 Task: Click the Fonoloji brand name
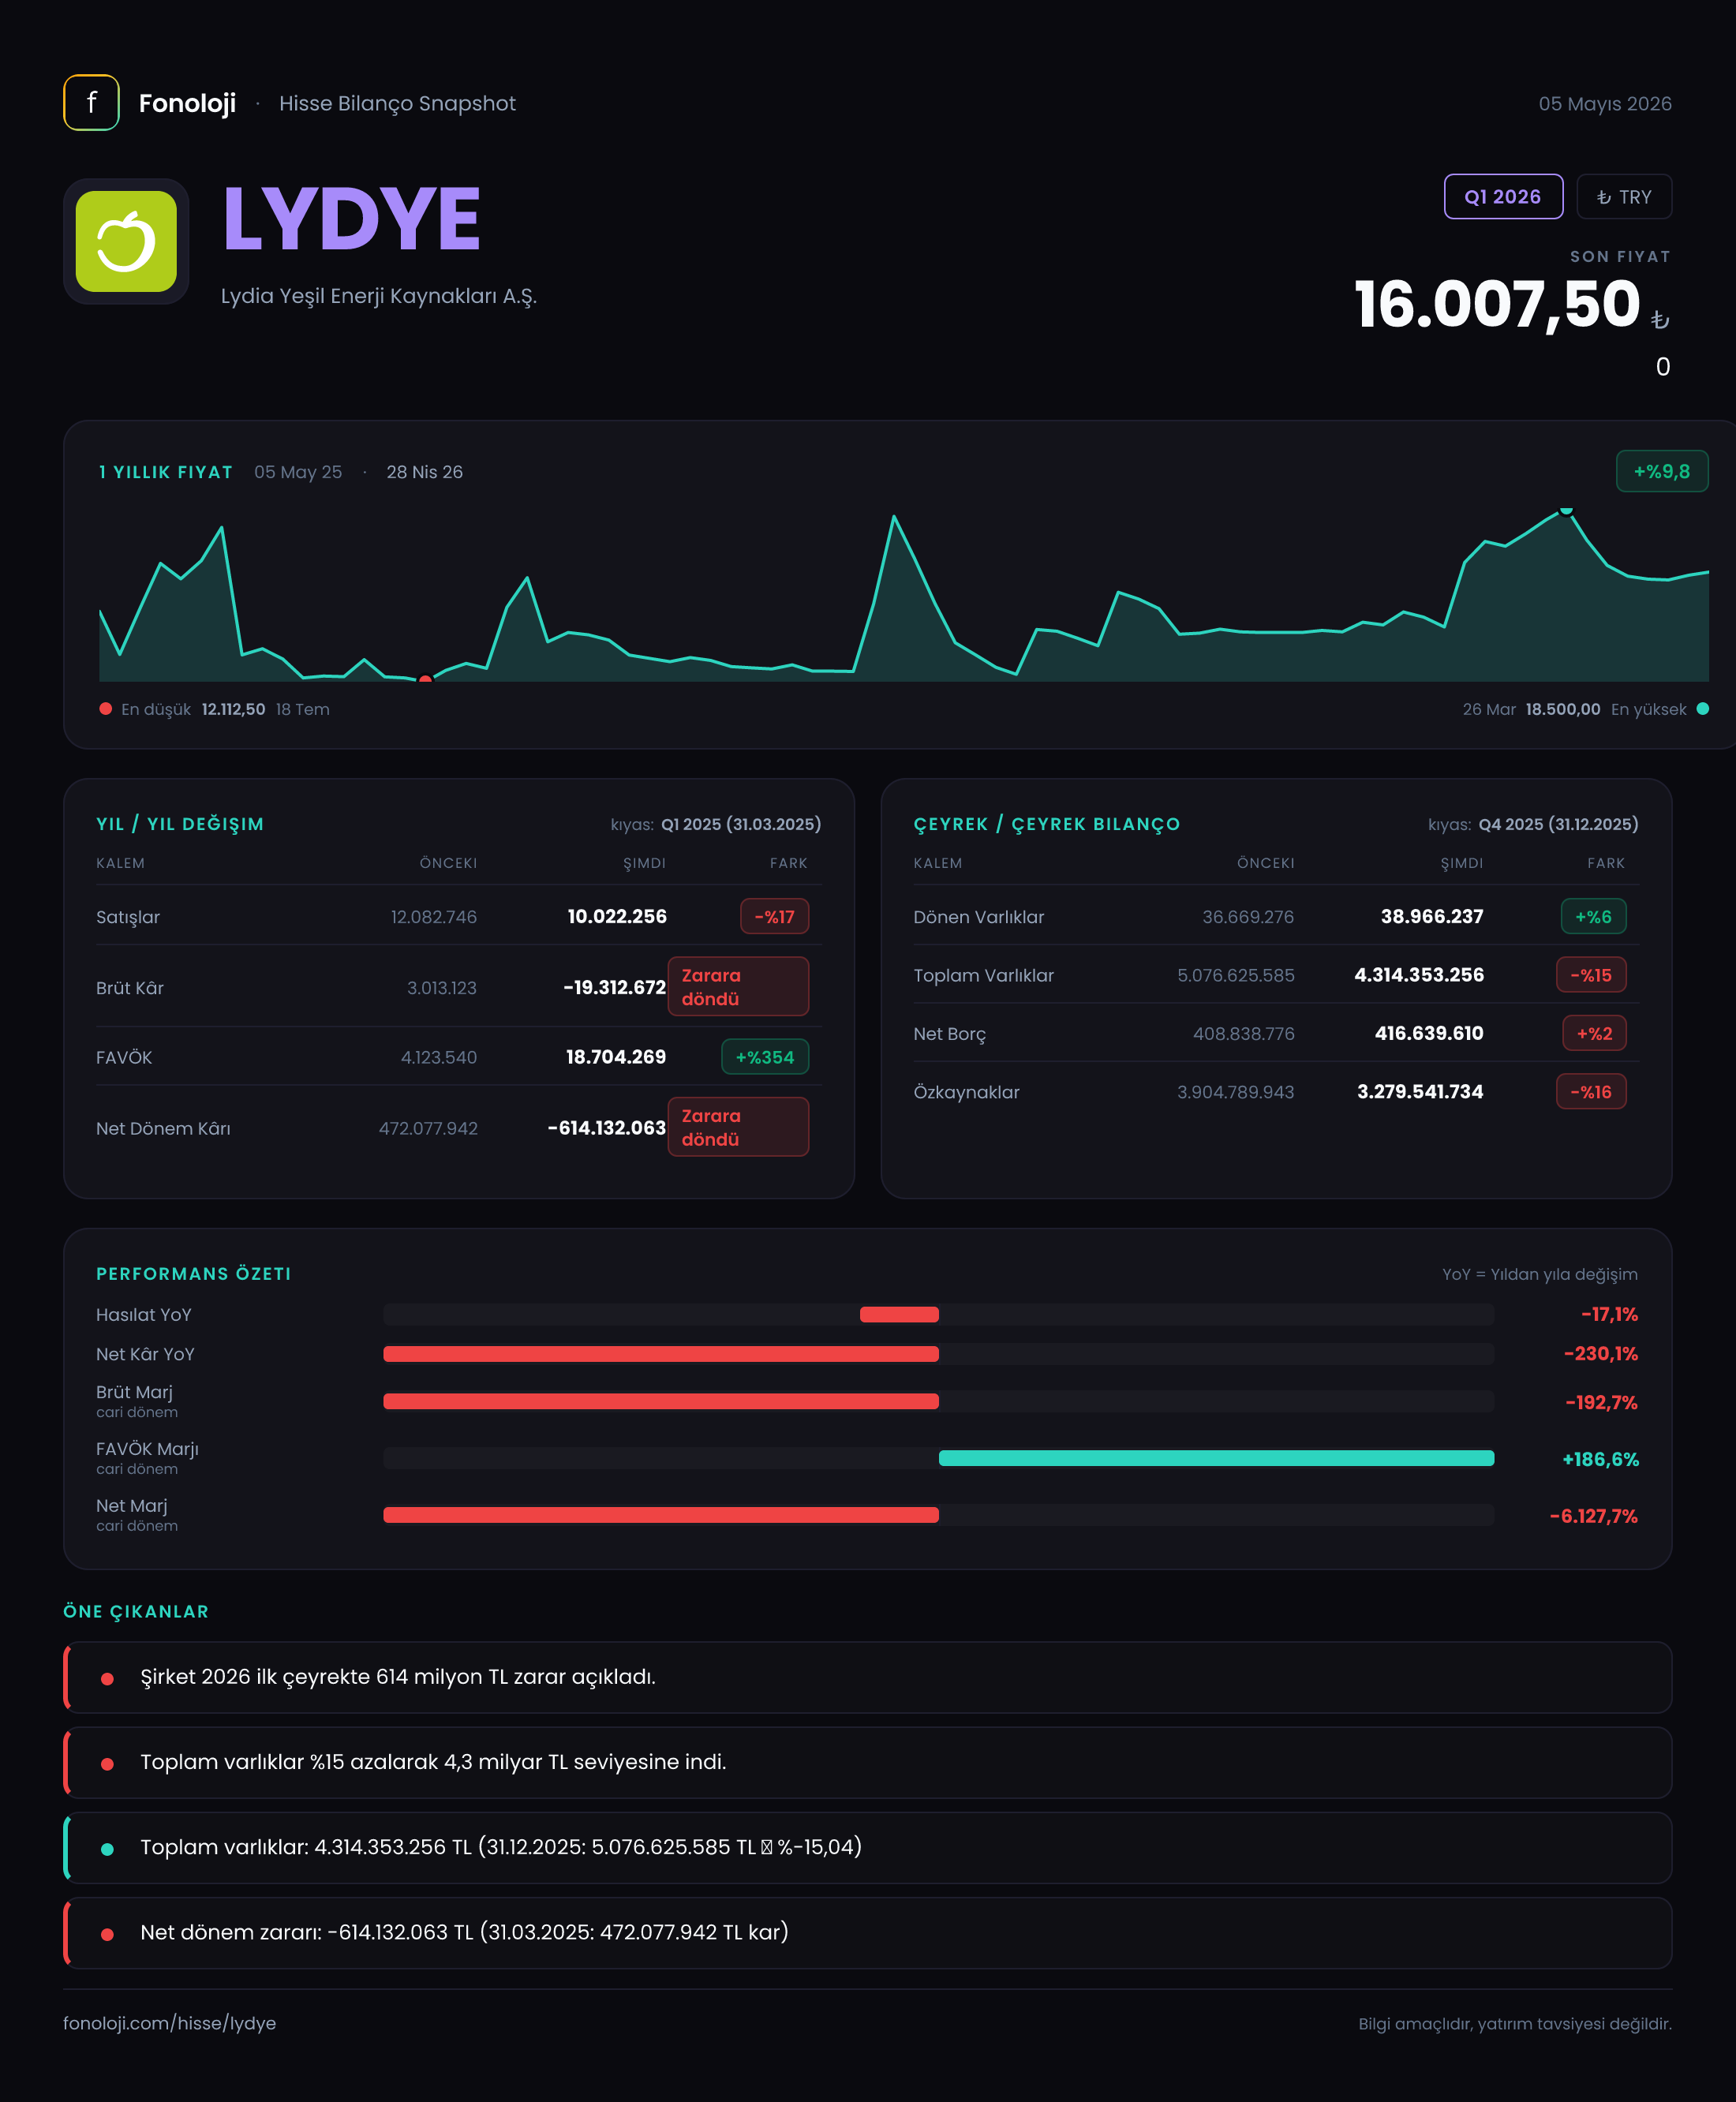(x=187, y=103)
